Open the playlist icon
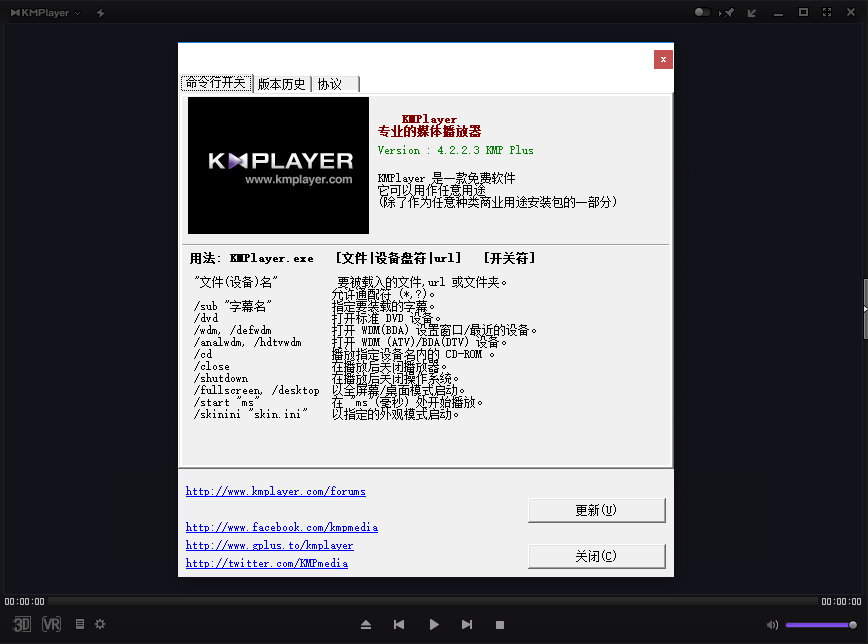 pyautogui.click(x=80, y=624)
